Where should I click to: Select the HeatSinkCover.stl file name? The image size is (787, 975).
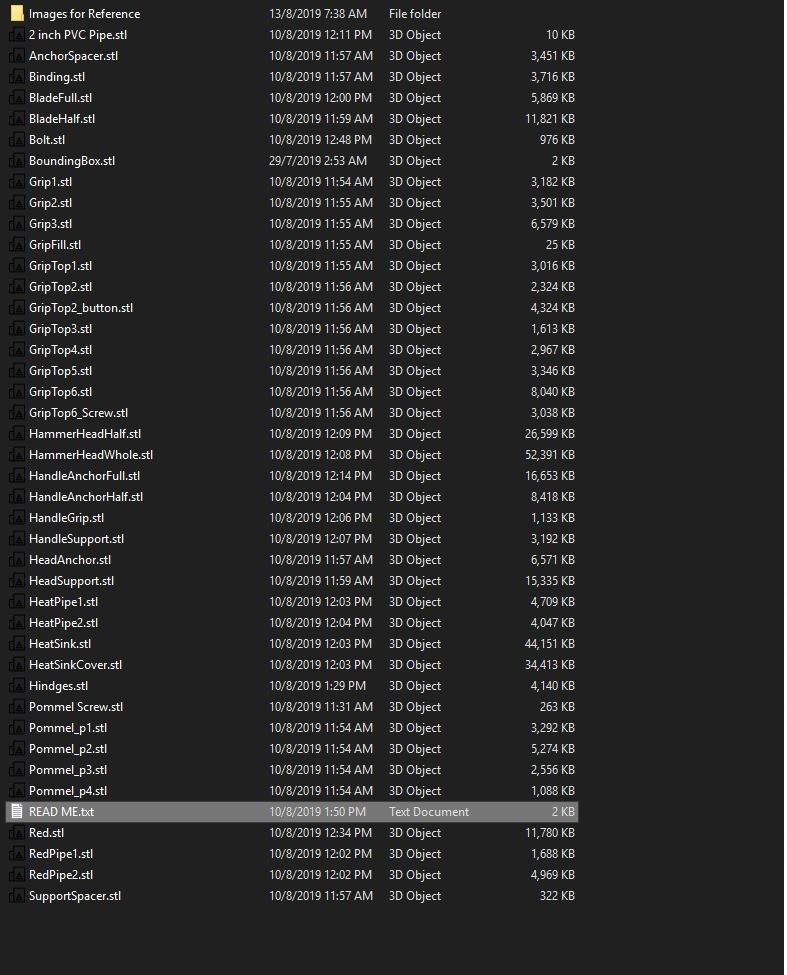[x=75, y=665]
